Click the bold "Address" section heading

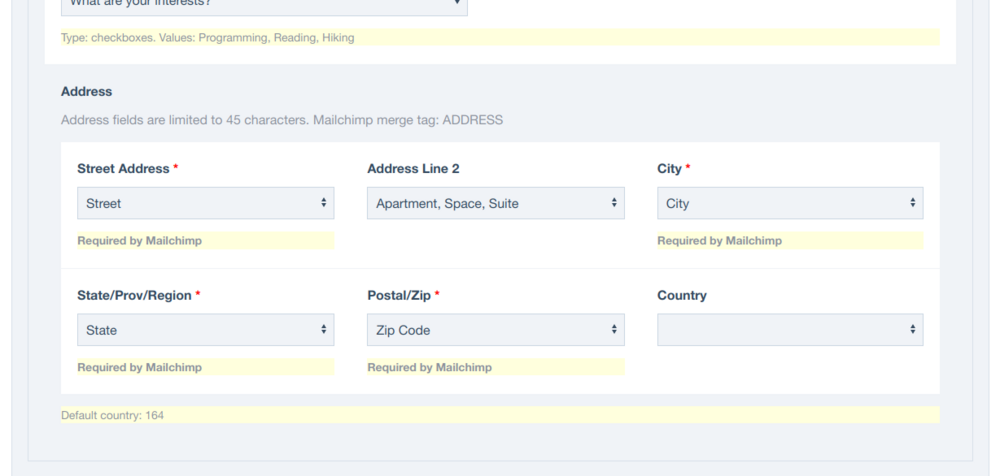[x=86, y=91]
